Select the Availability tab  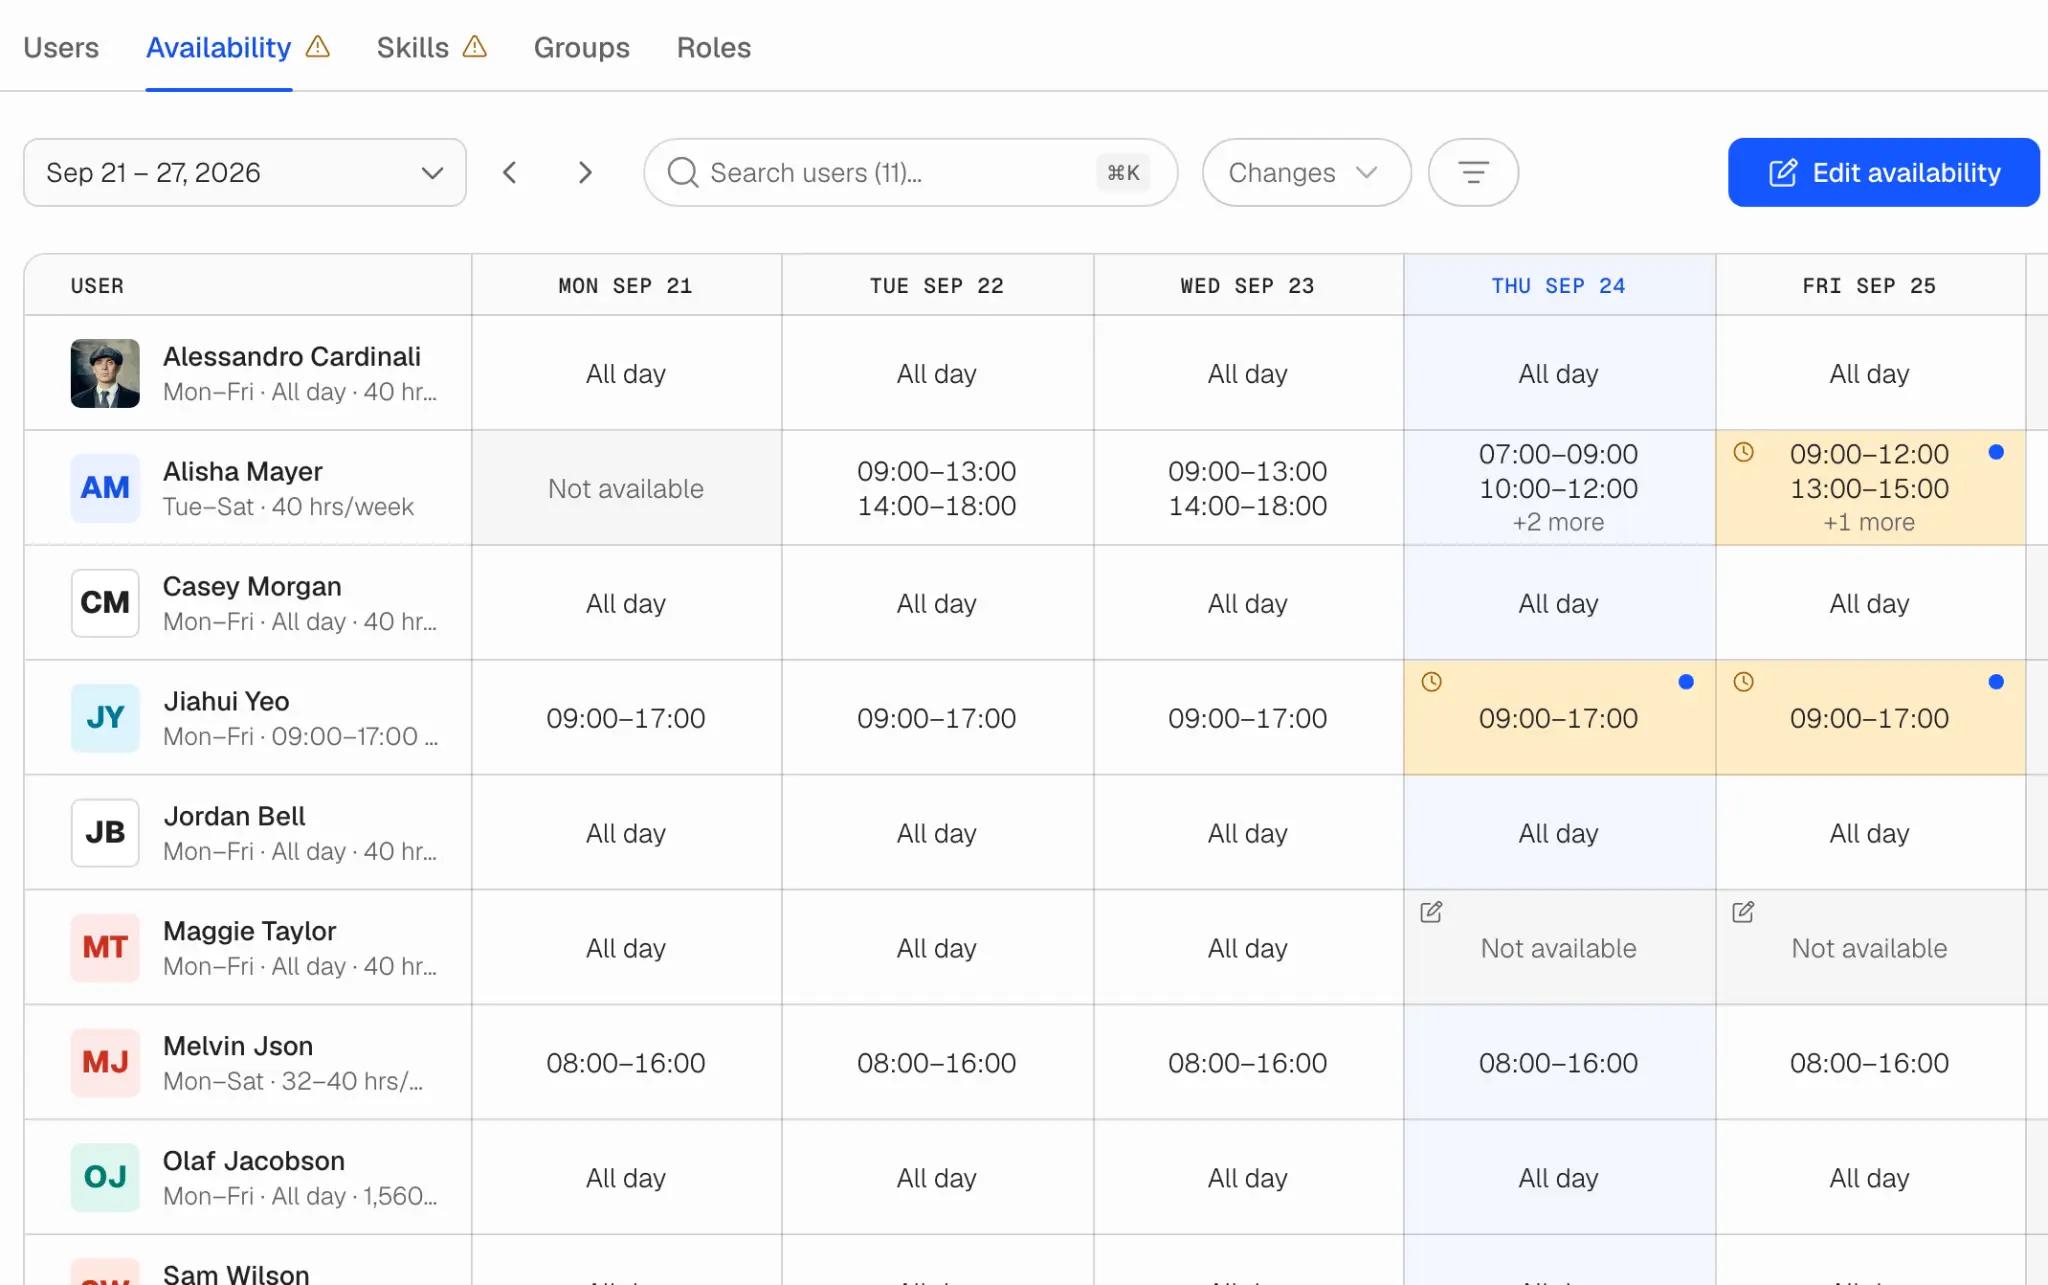(218, 47)
